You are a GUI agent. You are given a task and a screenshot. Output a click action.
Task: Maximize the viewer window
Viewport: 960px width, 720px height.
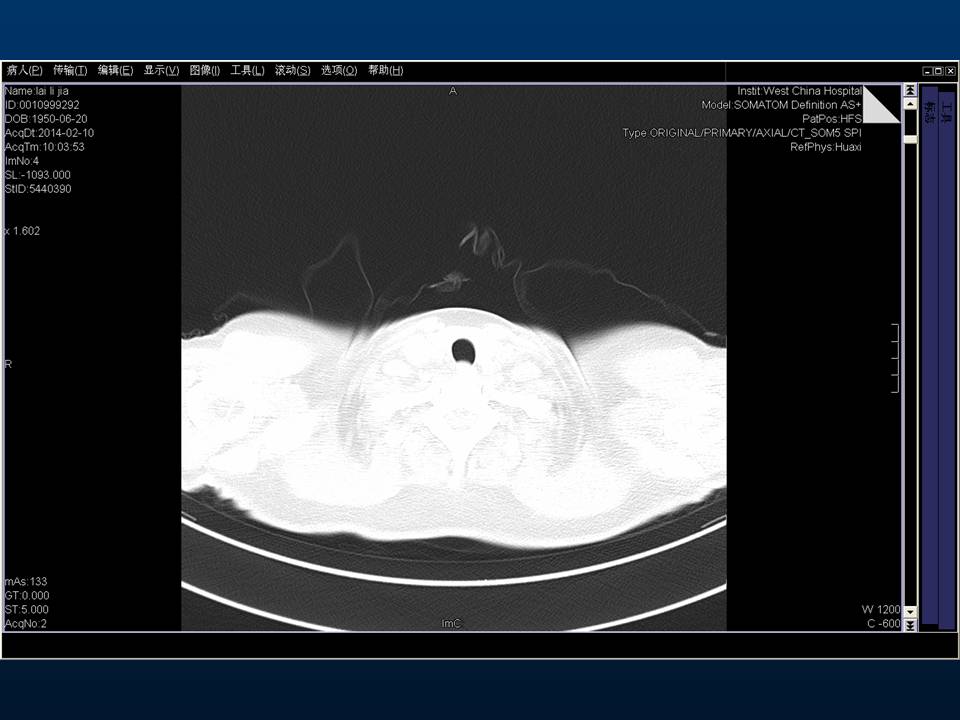(x=938, y=71)
